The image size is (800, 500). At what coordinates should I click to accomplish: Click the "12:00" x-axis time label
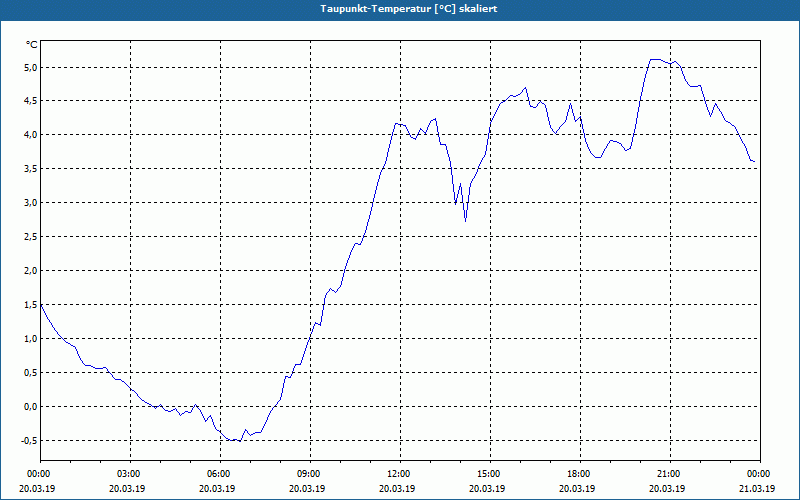[397, 474]
